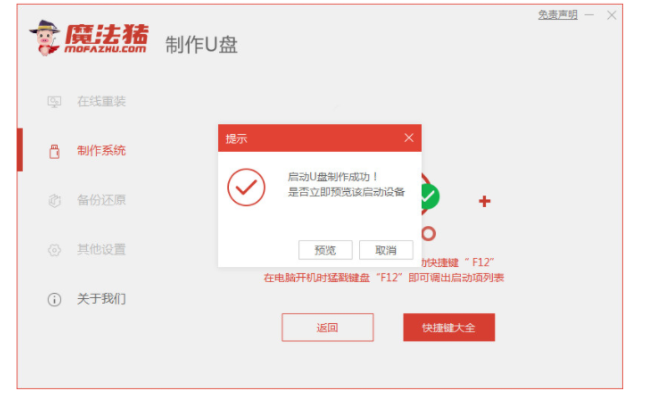Select 制作系统 in the sidebar

[101, 151]
